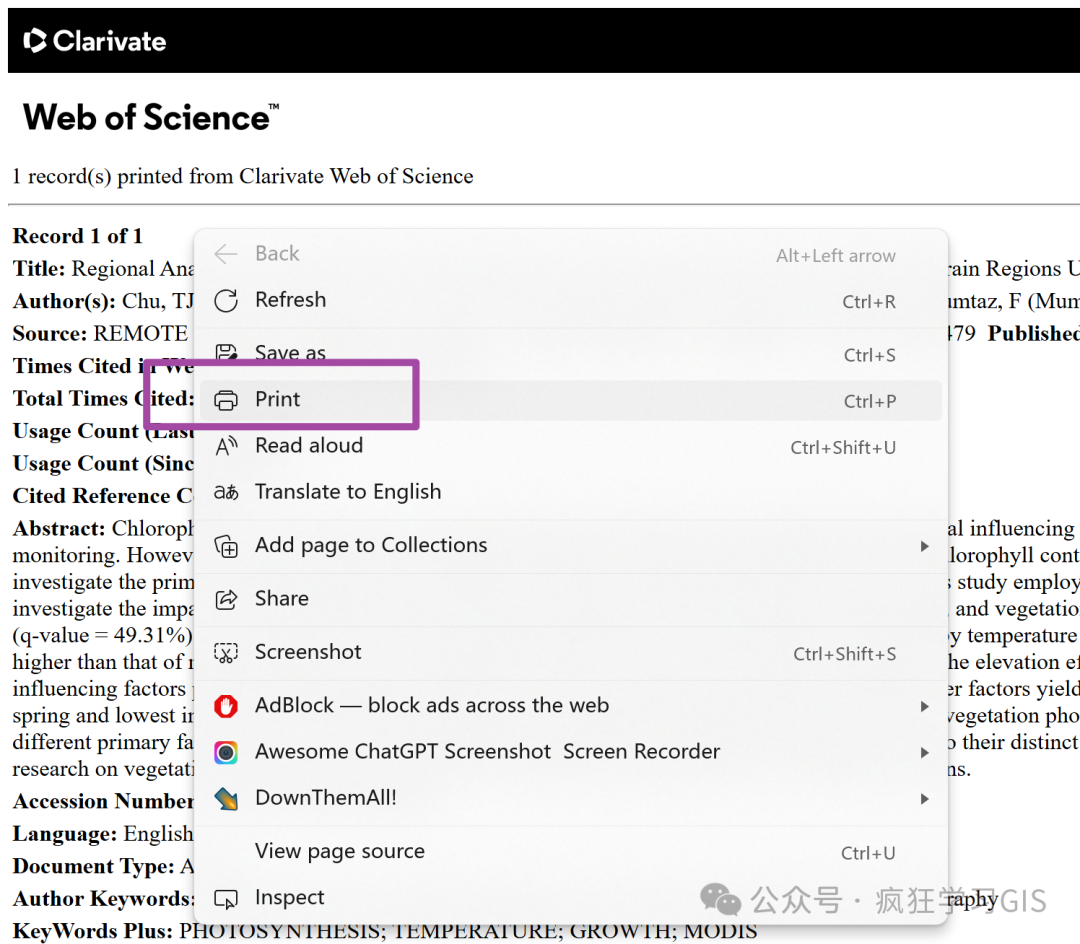Expand the Add page to Collections submenu arrow
This screenshot has width=1080, height=944.
click(924, 546)
